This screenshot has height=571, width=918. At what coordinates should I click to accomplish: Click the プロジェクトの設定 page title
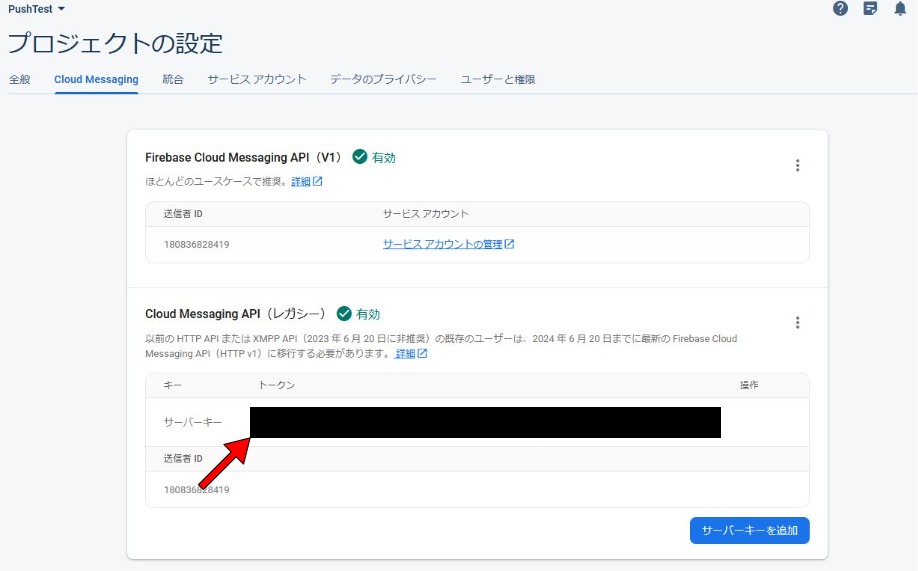pos(115,43)
